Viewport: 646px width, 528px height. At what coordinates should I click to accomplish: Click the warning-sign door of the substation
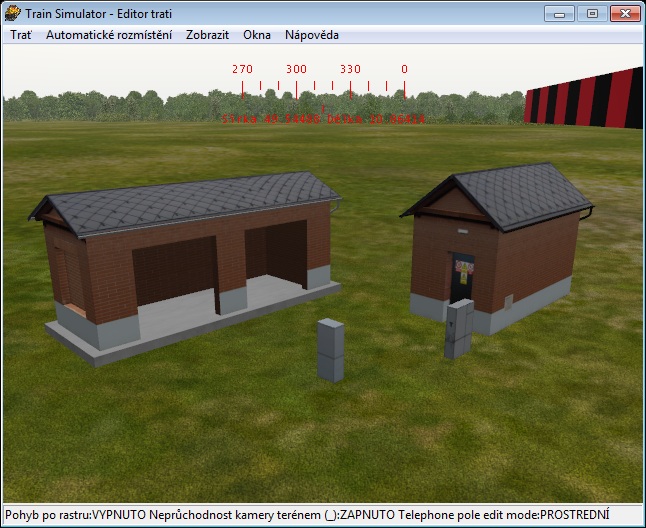click(x=462, y=277)
